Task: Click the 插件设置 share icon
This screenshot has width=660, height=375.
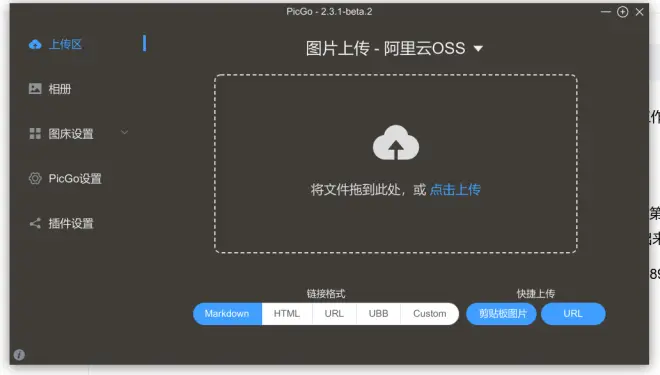Action: [x=35, y=223]
